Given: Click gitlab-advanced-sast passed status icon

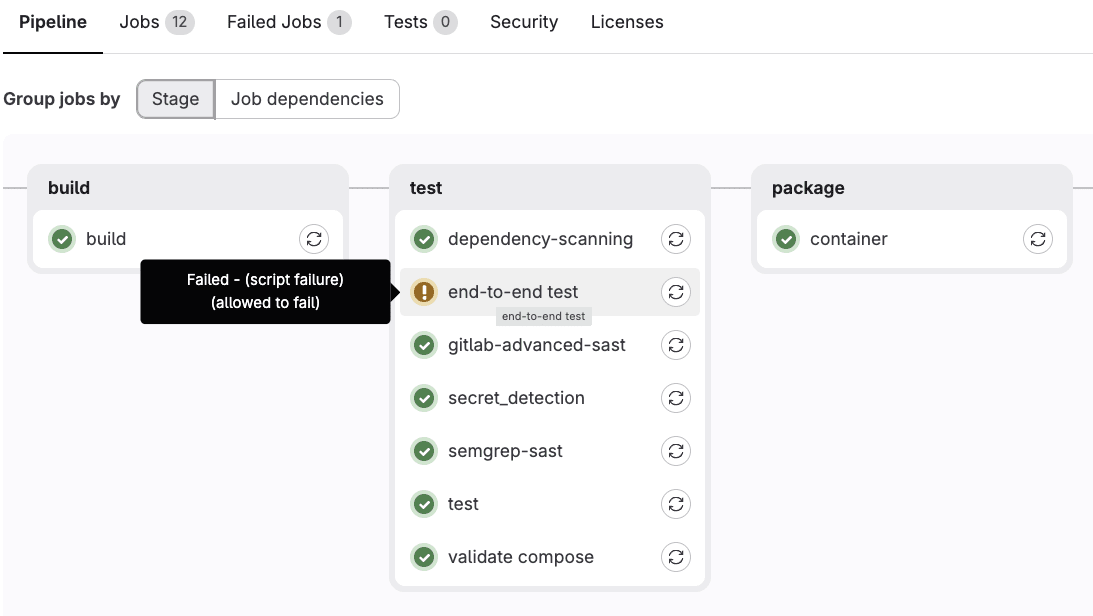Looking at the screenshot, I should (424, 345).
